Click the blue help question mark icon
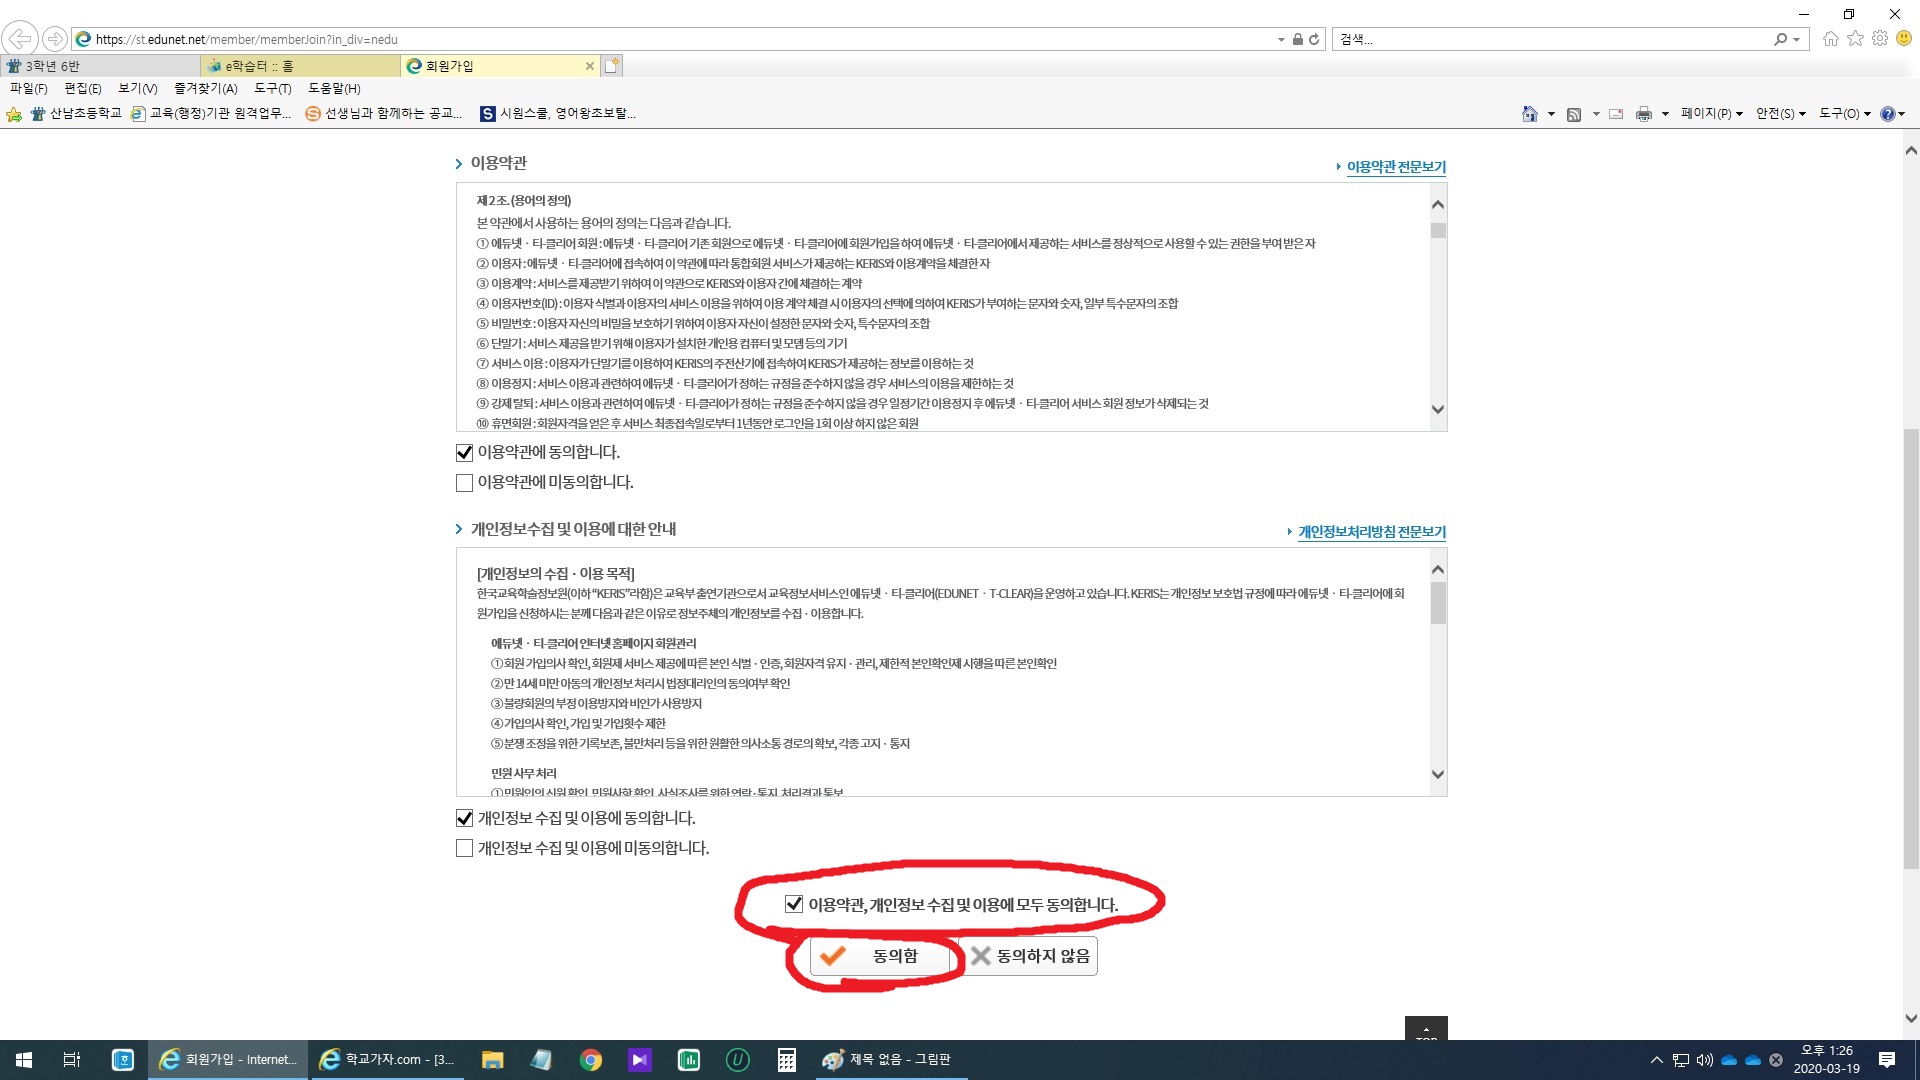Image resolution: width=1920 pixels, height=1080 pixels. 1887,114
